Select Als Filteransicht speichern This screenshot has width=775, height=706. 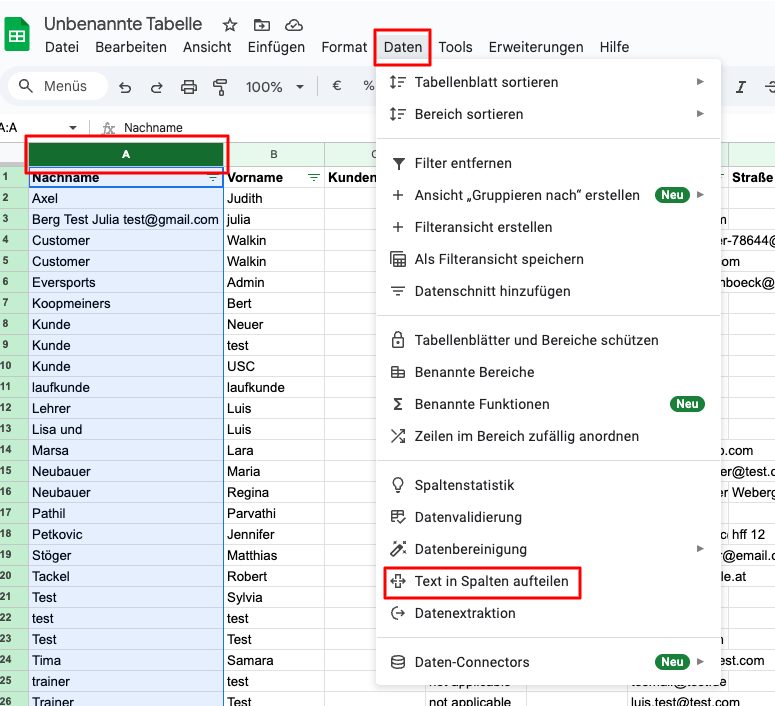[x=548, y=259]
